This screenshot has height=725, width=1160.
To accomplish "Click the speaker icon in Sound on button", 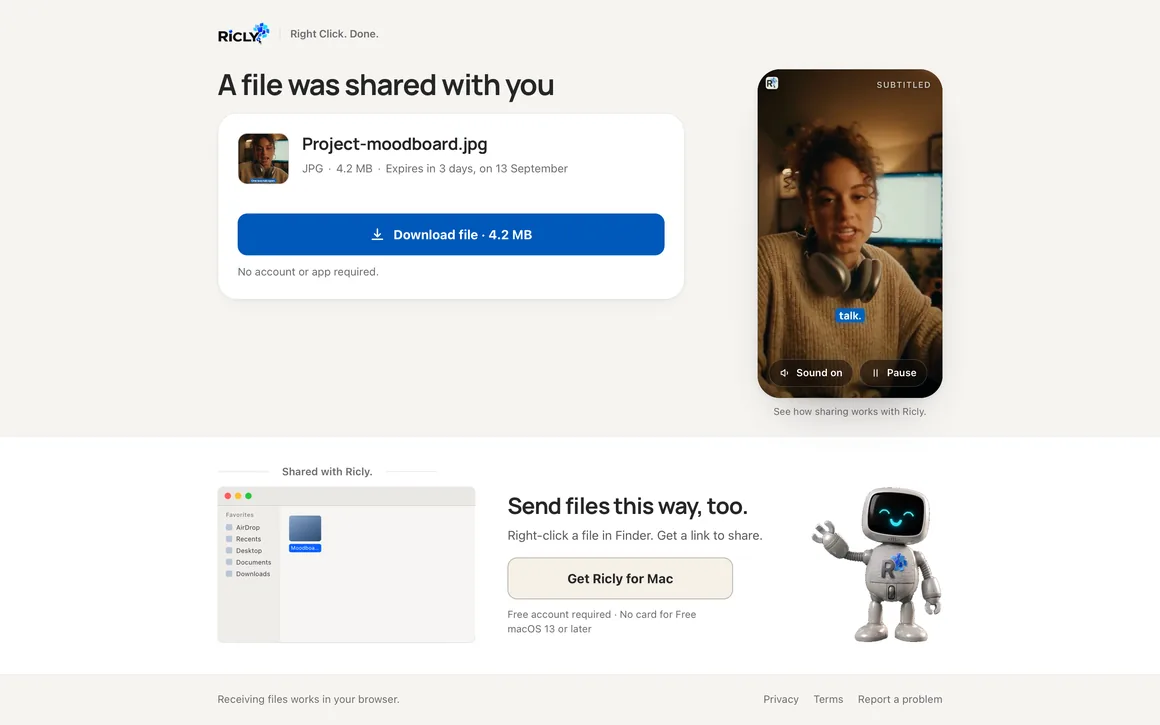I will [x=784, y=373].
